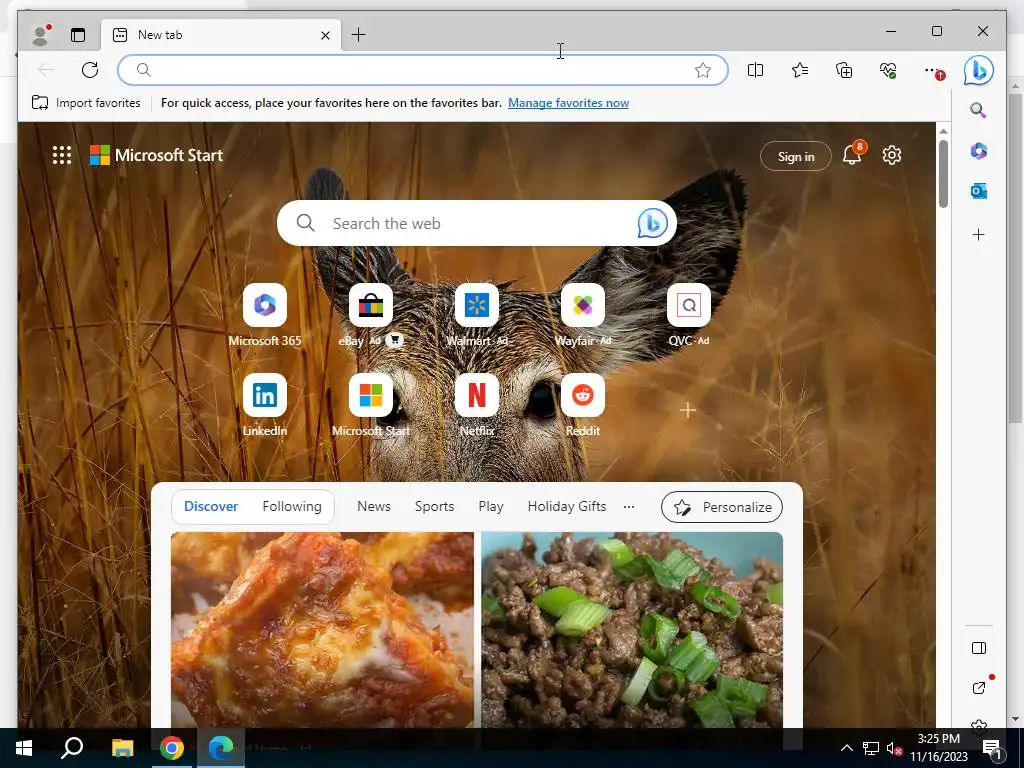Open the tab actions menu icon
This screenshot has height=768, width=1024.
78,35
